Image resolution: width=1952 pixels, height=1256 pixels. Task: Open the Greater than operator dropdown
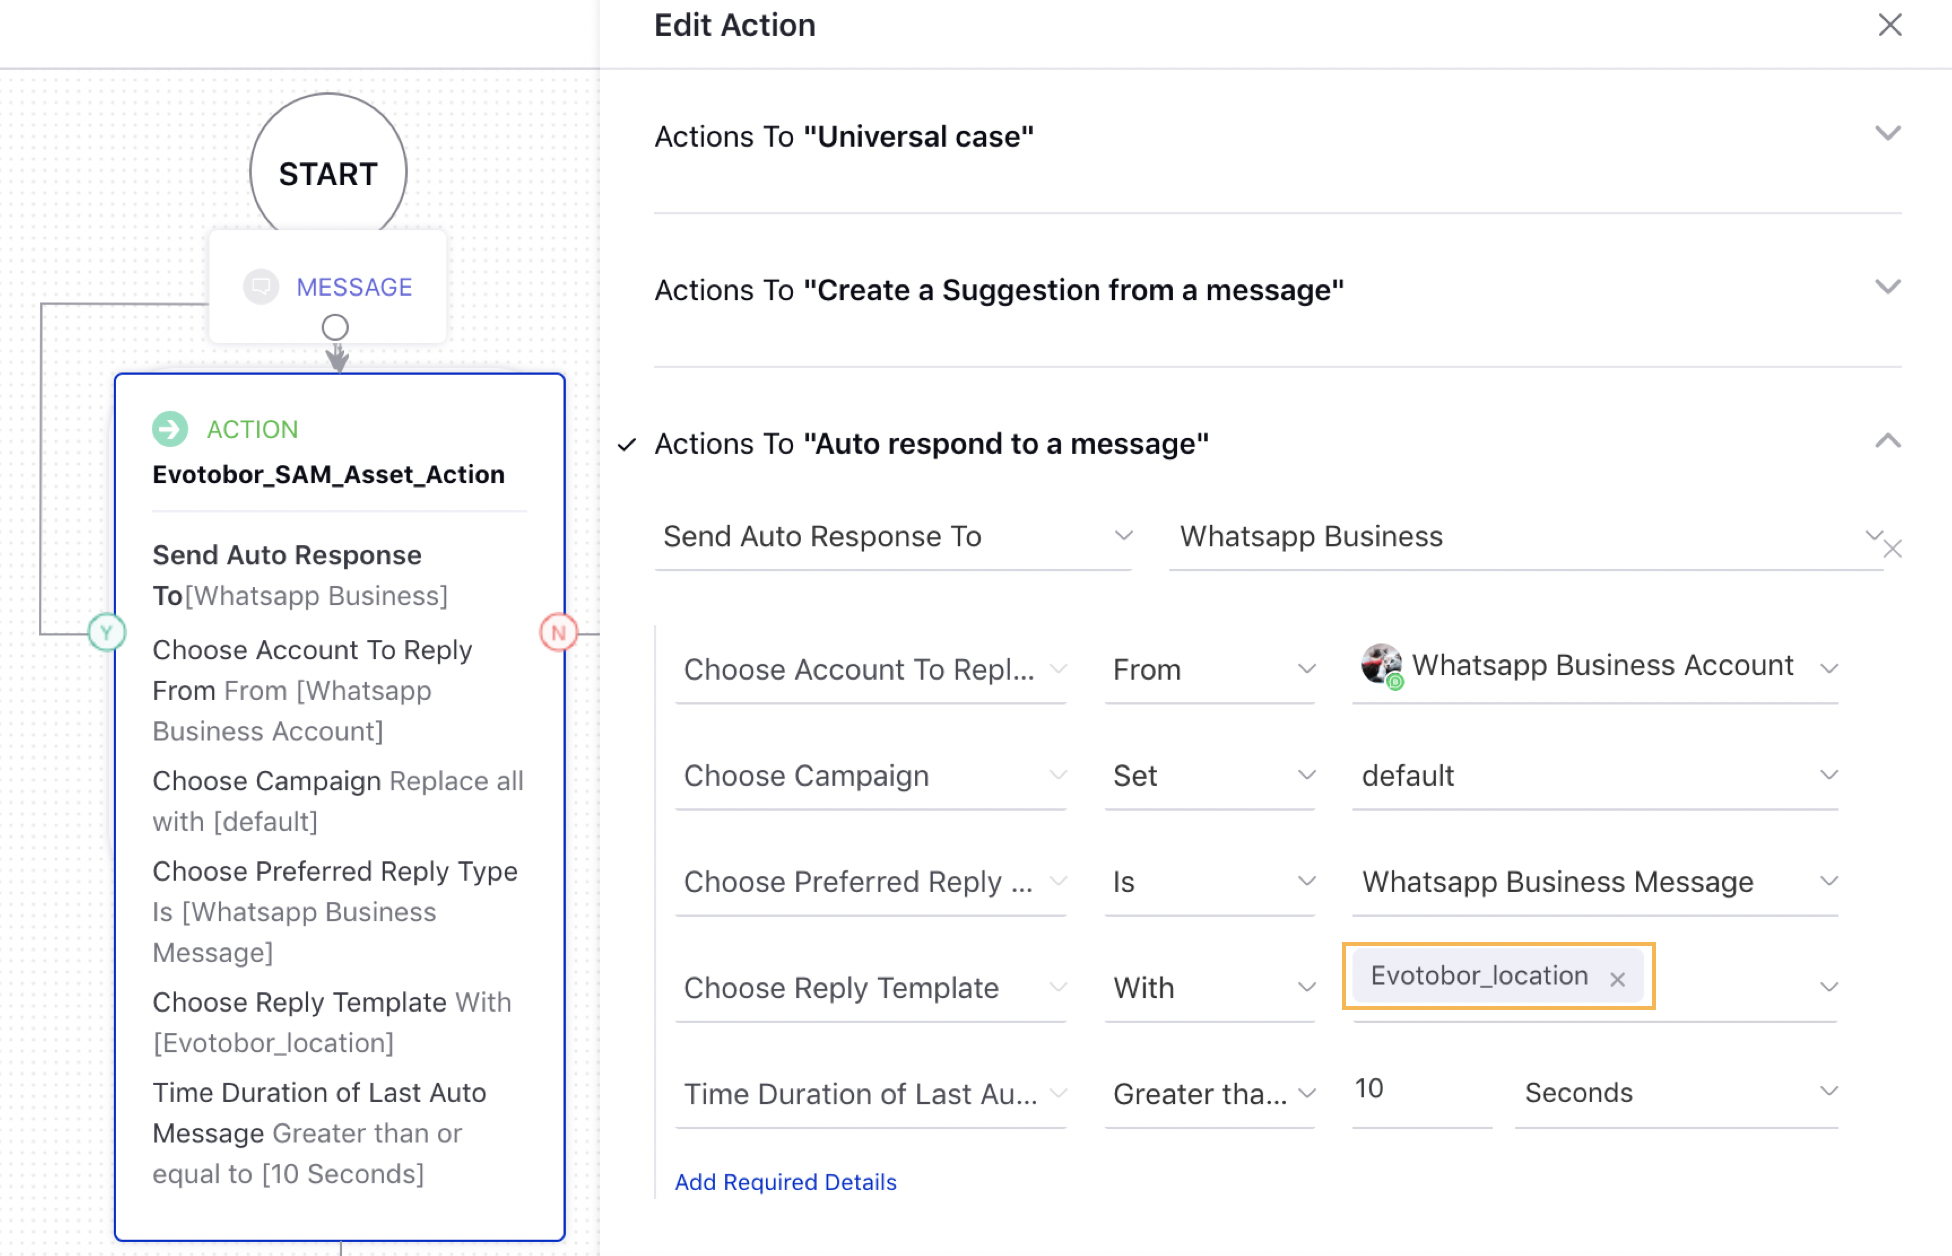pyautogui.click(x=1209, y=1094)
